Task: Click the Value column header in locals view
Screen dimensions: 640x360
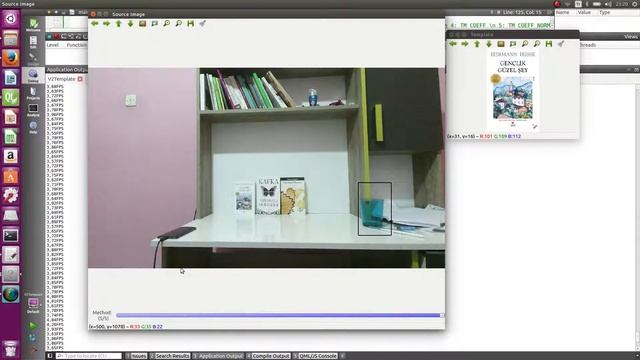Action: click(x=584, y=12)
